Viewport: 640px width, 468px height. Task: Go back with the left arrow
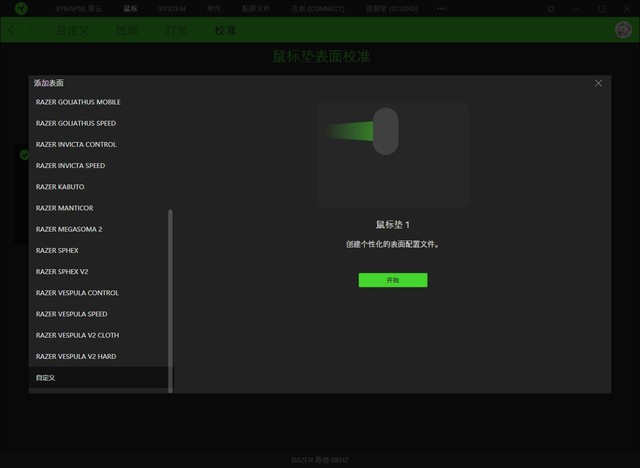11,30
